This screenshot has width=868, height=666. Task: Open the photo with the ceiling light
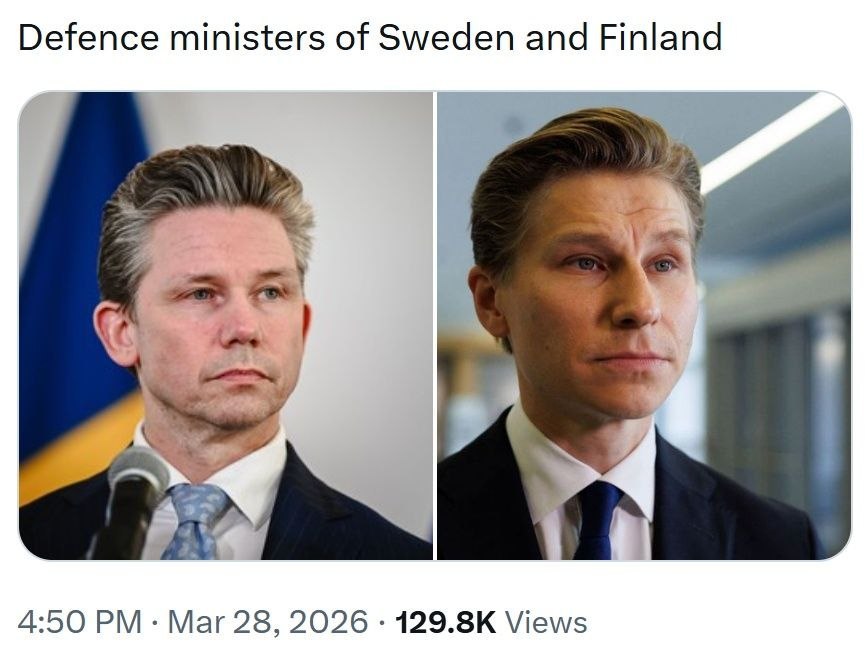point(643,326)
